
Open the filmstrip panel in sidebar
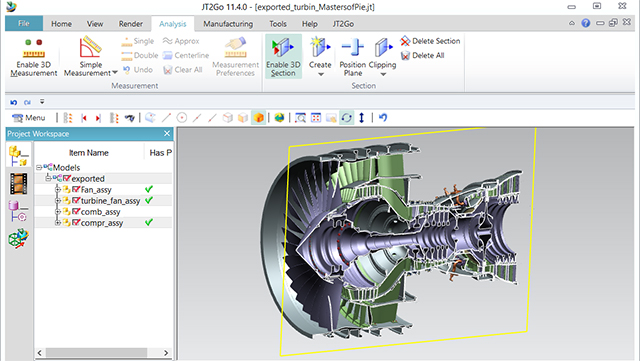tap(18, 183)
